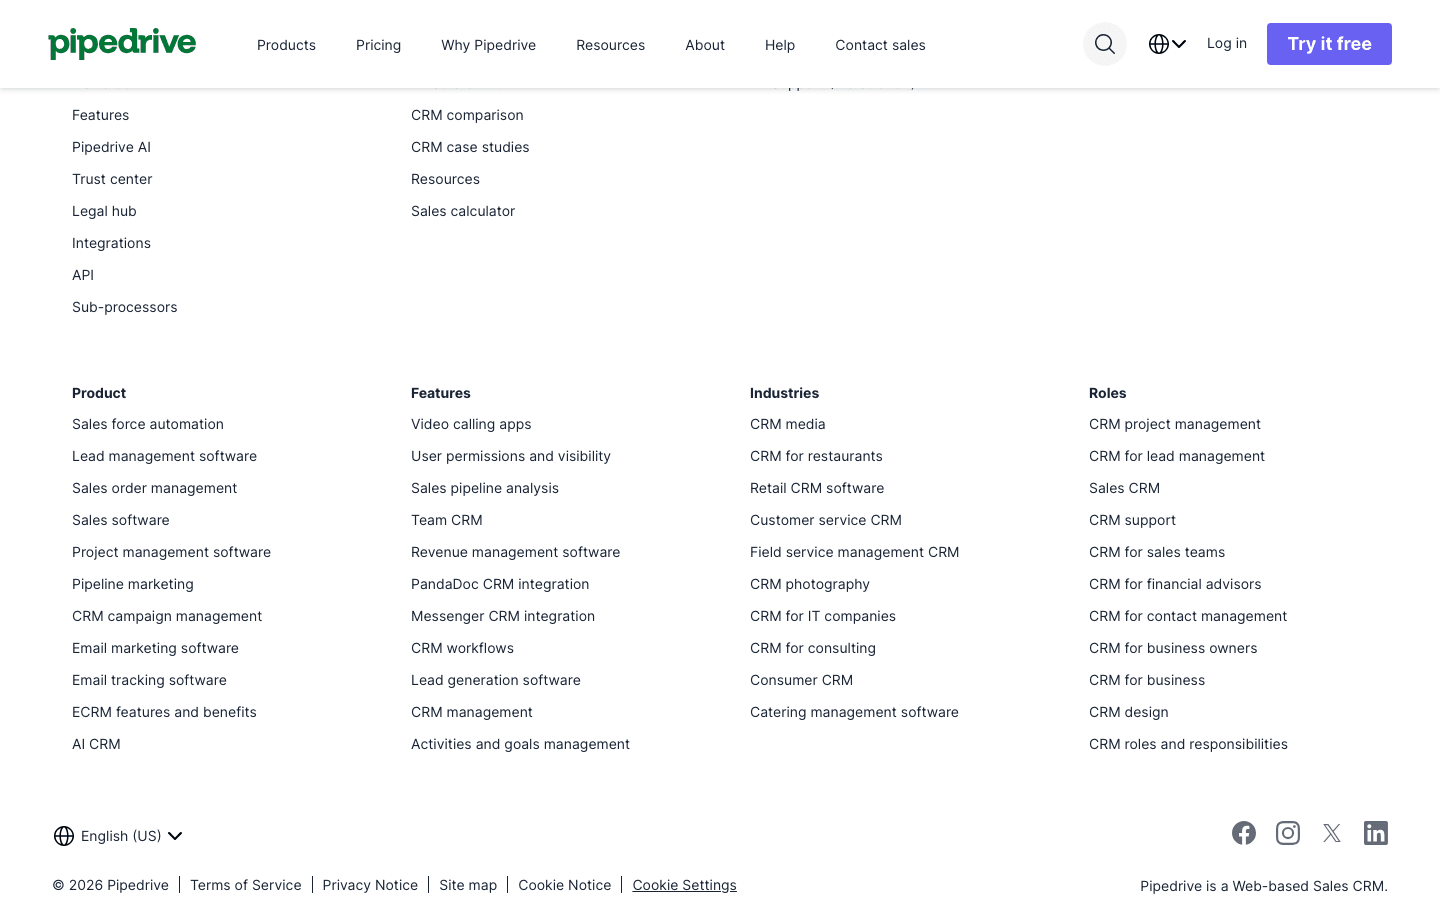Open the globe language icon in top navigation
The image size is (1440, 900).
[1158, 44]
